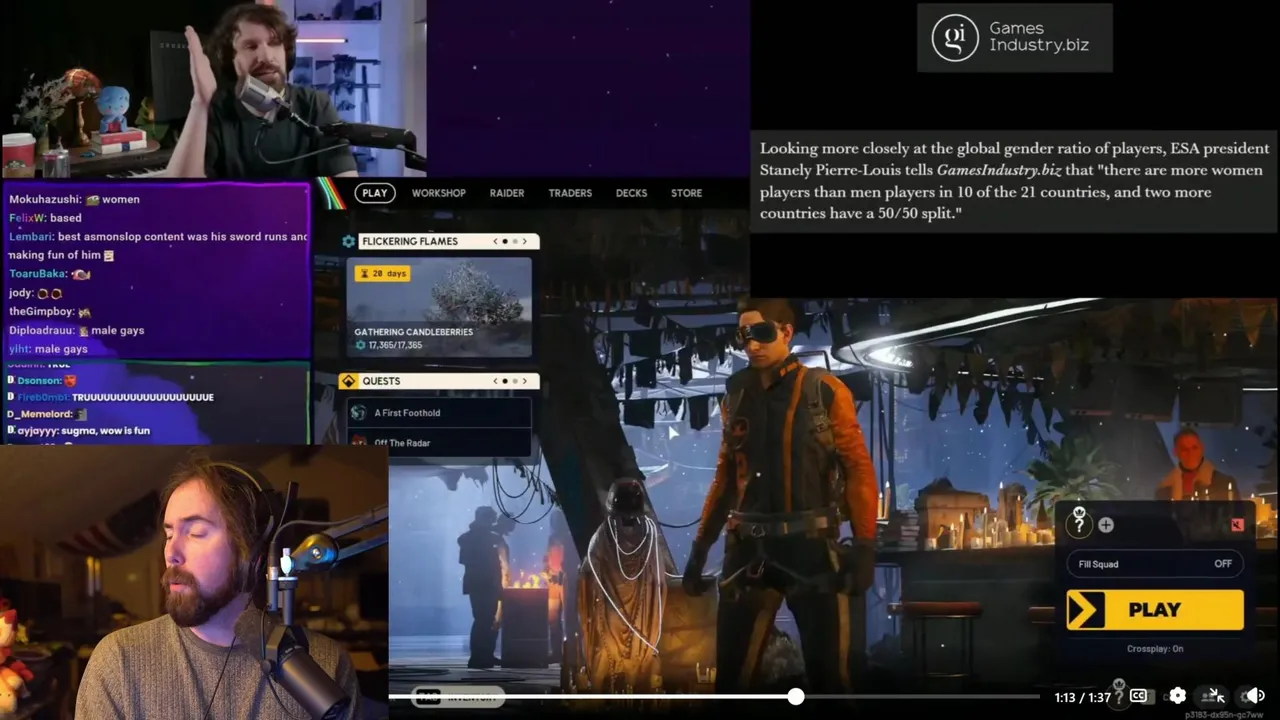Select the Off The Radar quest
Image resolution: width=1280 pixels, height=720 pixels.
coord(439,442)
